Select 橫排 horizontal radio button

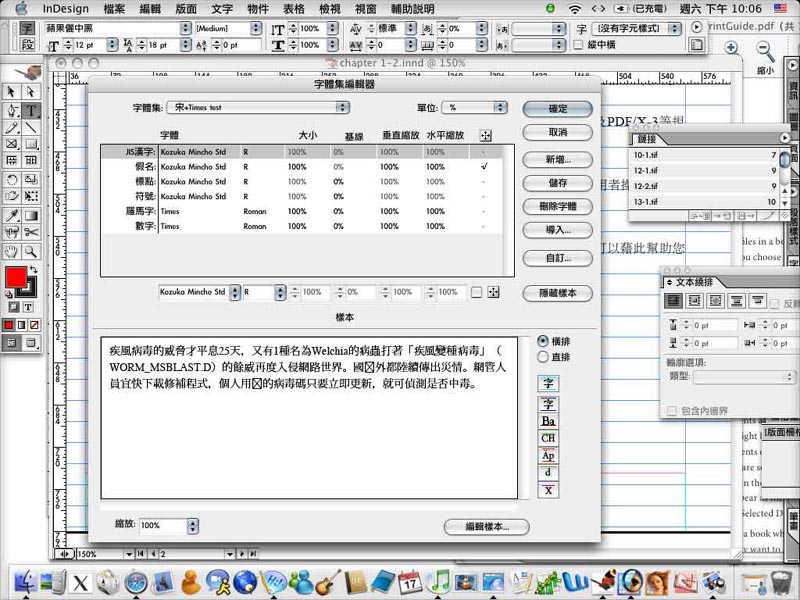click(543, 340)
